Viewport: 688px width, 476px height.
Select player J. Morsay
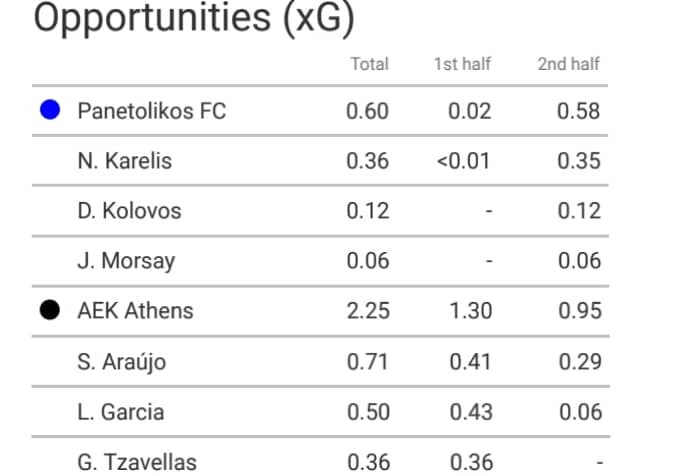pyautogui.click(x=126, y=261)
